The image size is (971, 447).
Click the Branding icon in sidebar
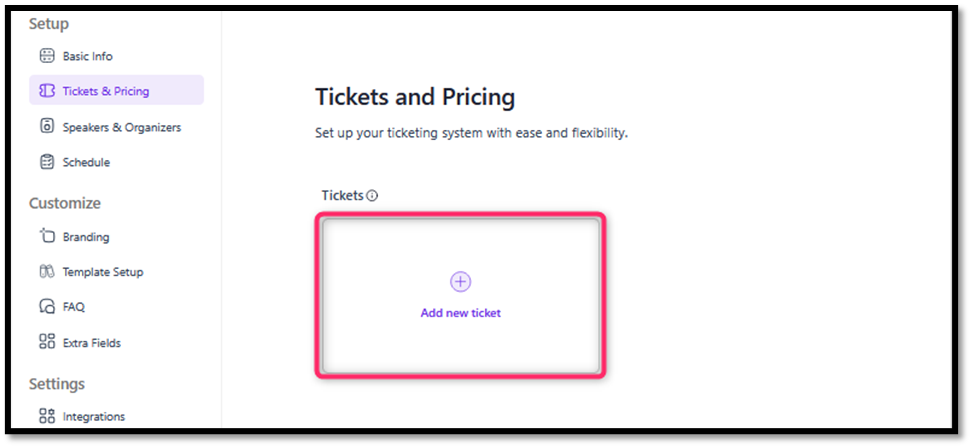[x=46, y=237]
